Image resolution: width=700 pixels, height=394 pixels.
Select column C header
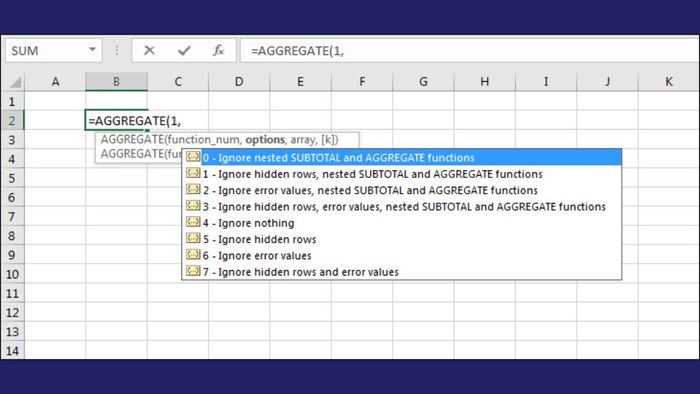(178, 82)
